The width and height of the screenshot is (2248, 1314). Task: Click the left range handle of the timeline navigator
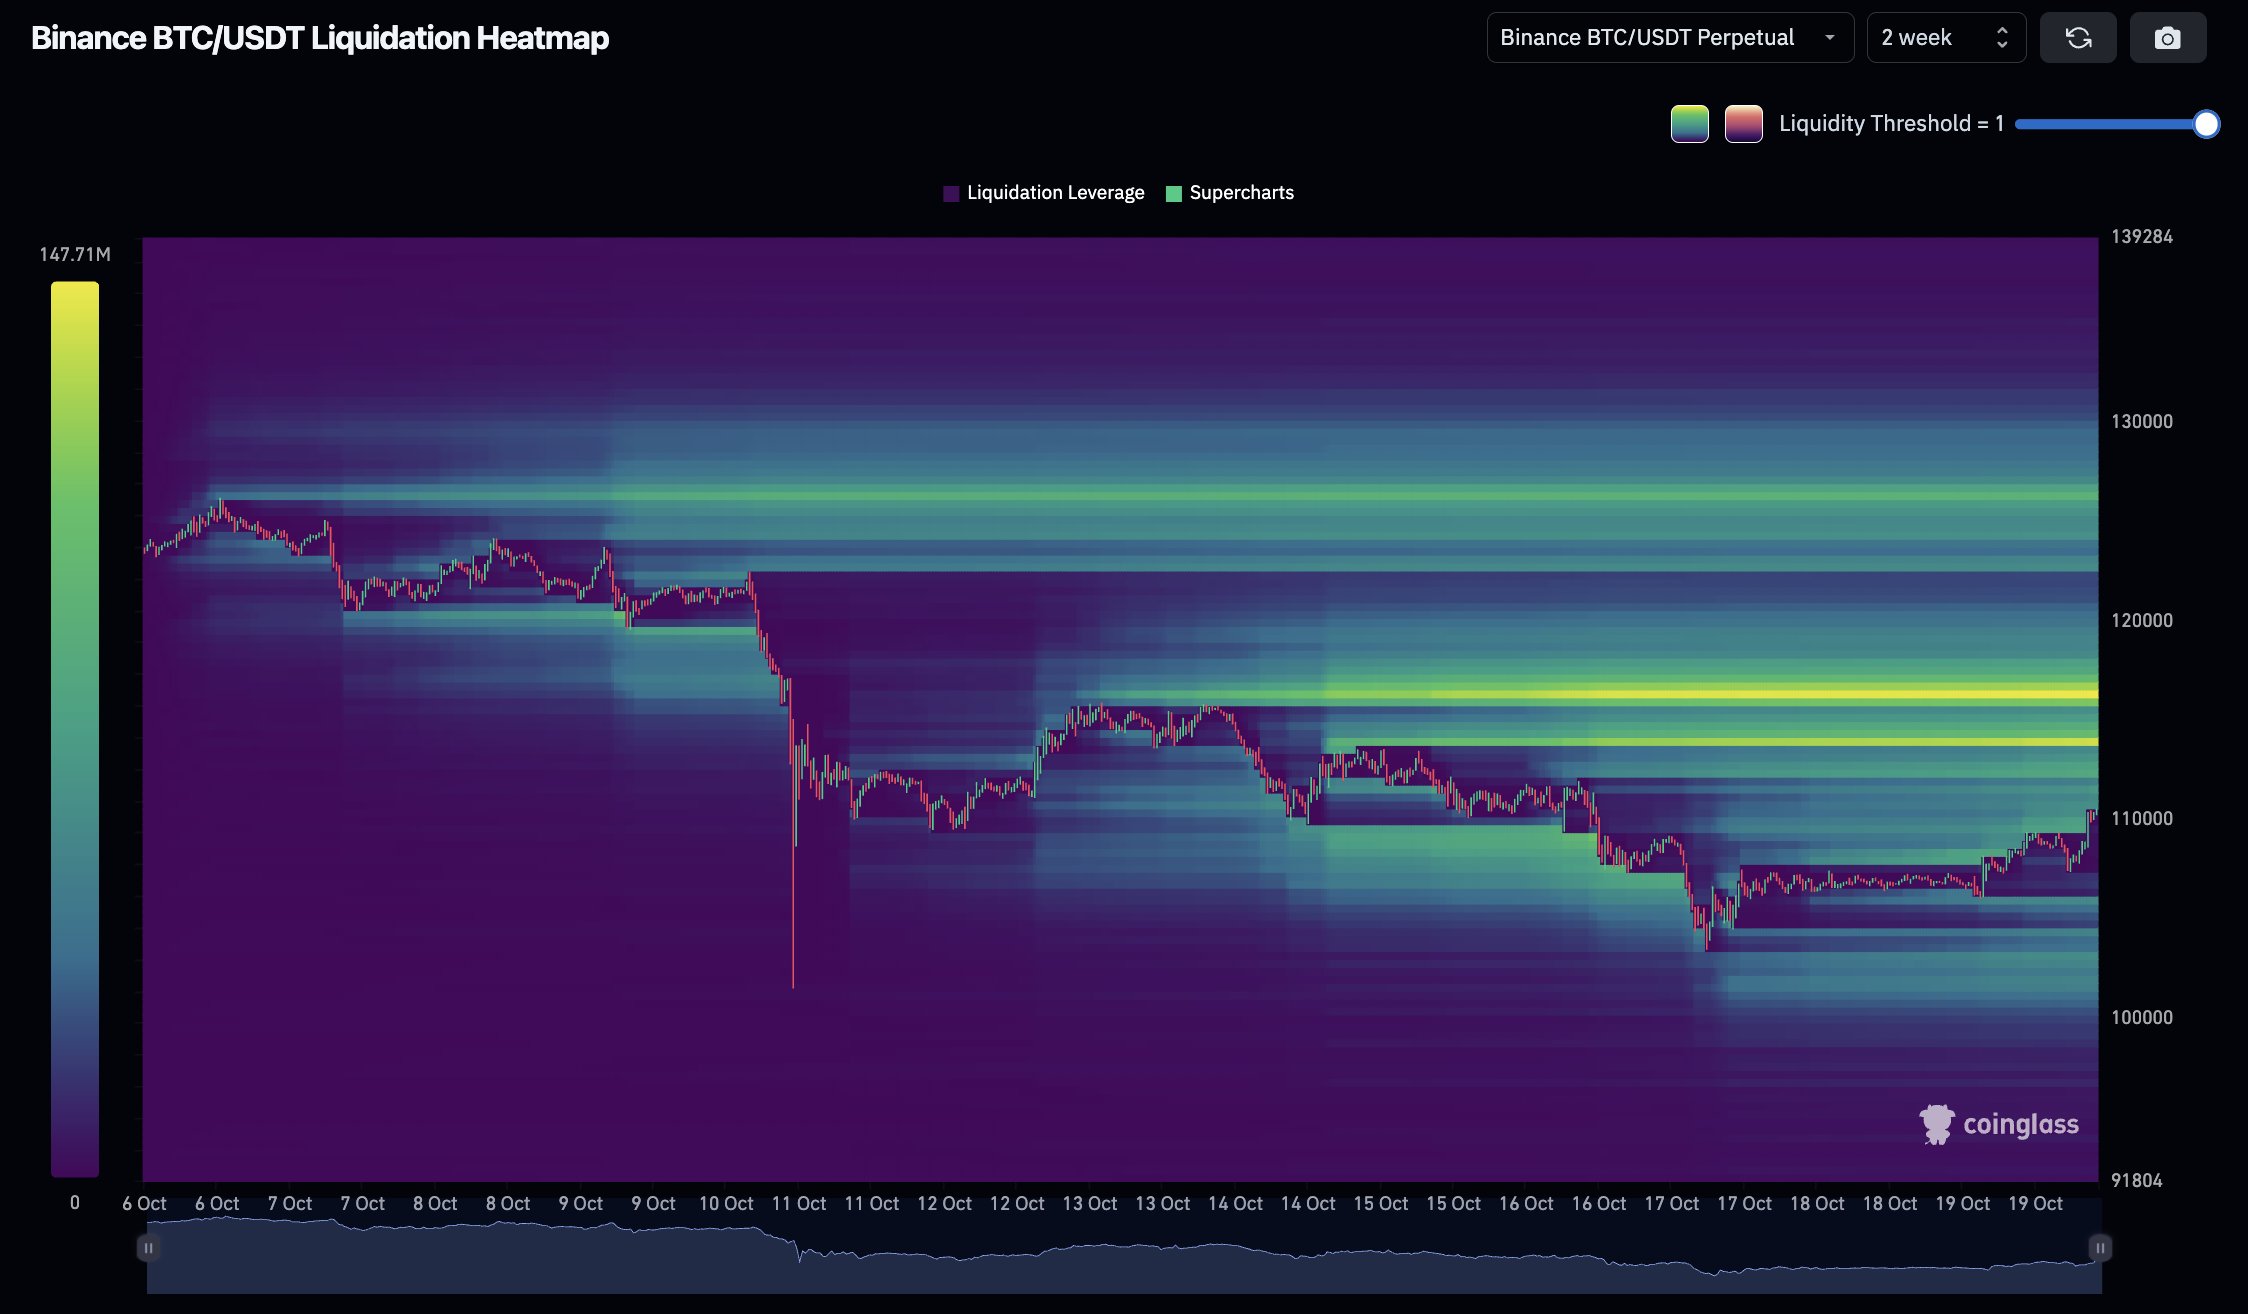(x=148, y=1247)
